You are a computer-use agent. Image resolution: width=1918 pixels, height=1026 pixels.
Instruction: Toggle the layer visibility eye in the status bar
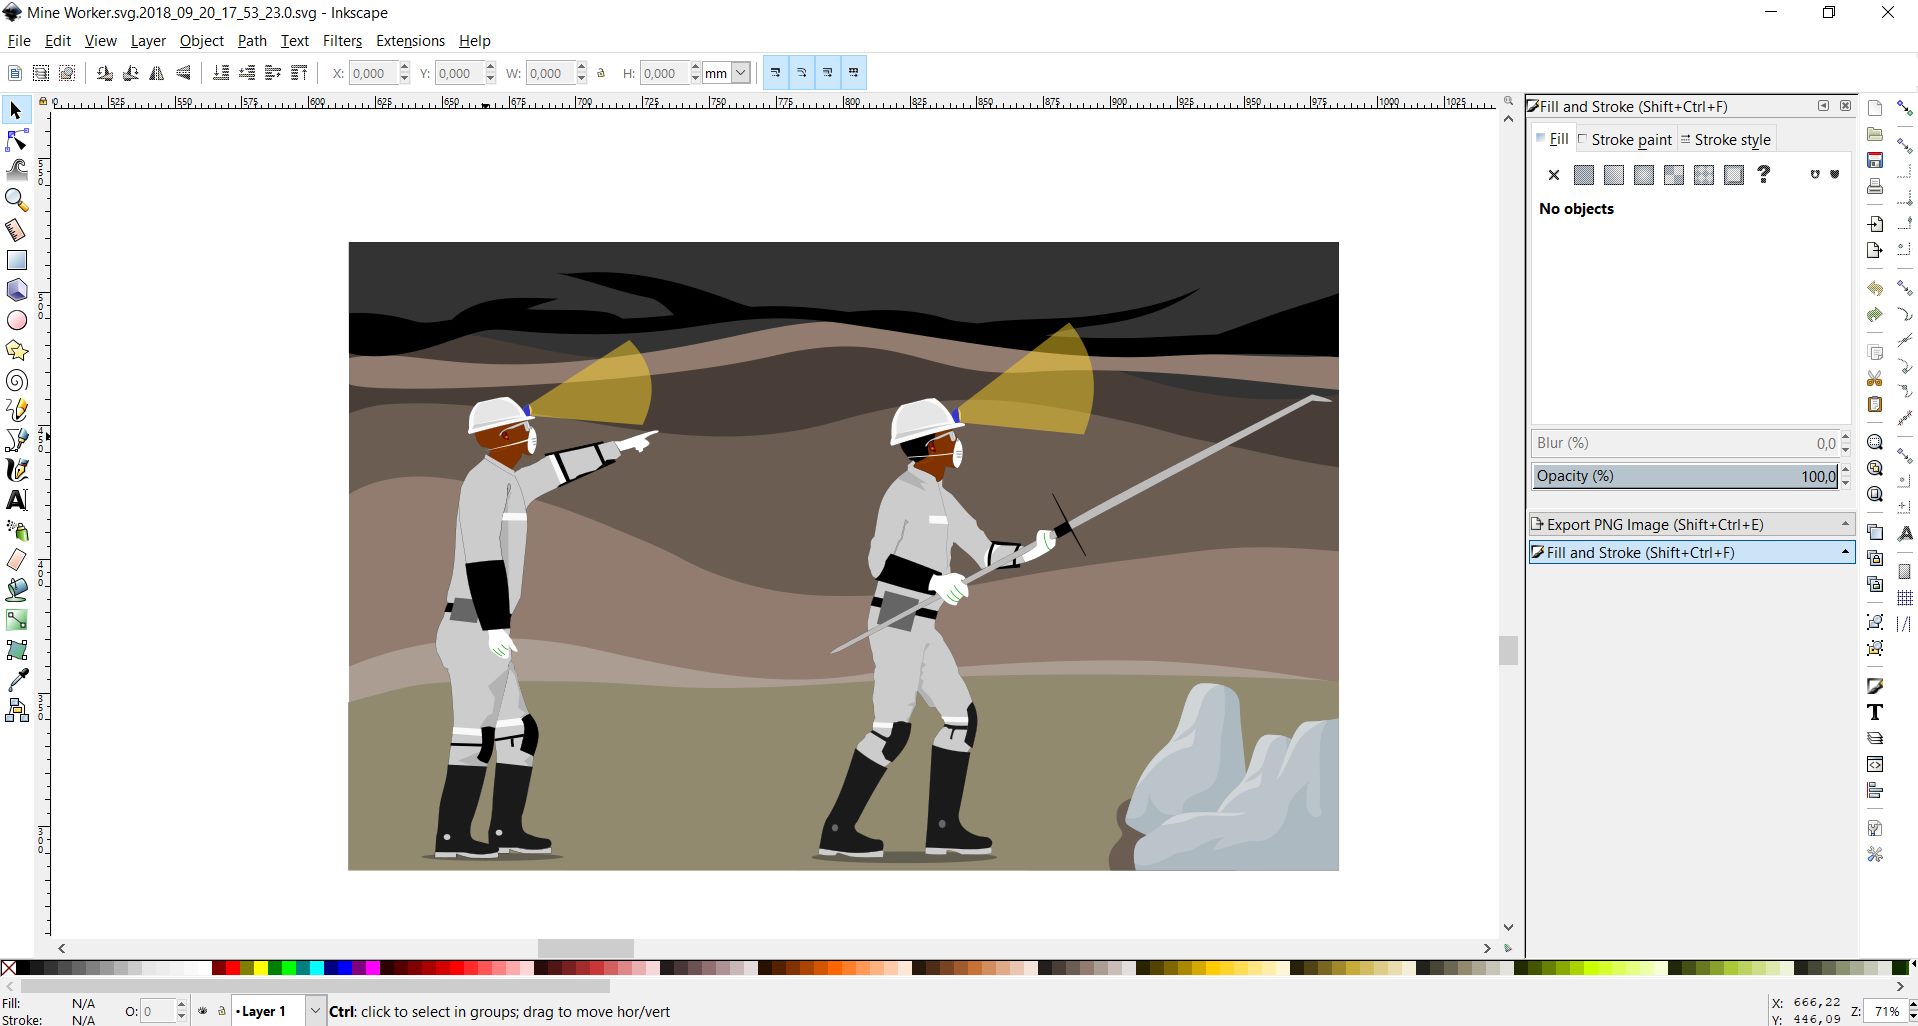pos(201,1012)
